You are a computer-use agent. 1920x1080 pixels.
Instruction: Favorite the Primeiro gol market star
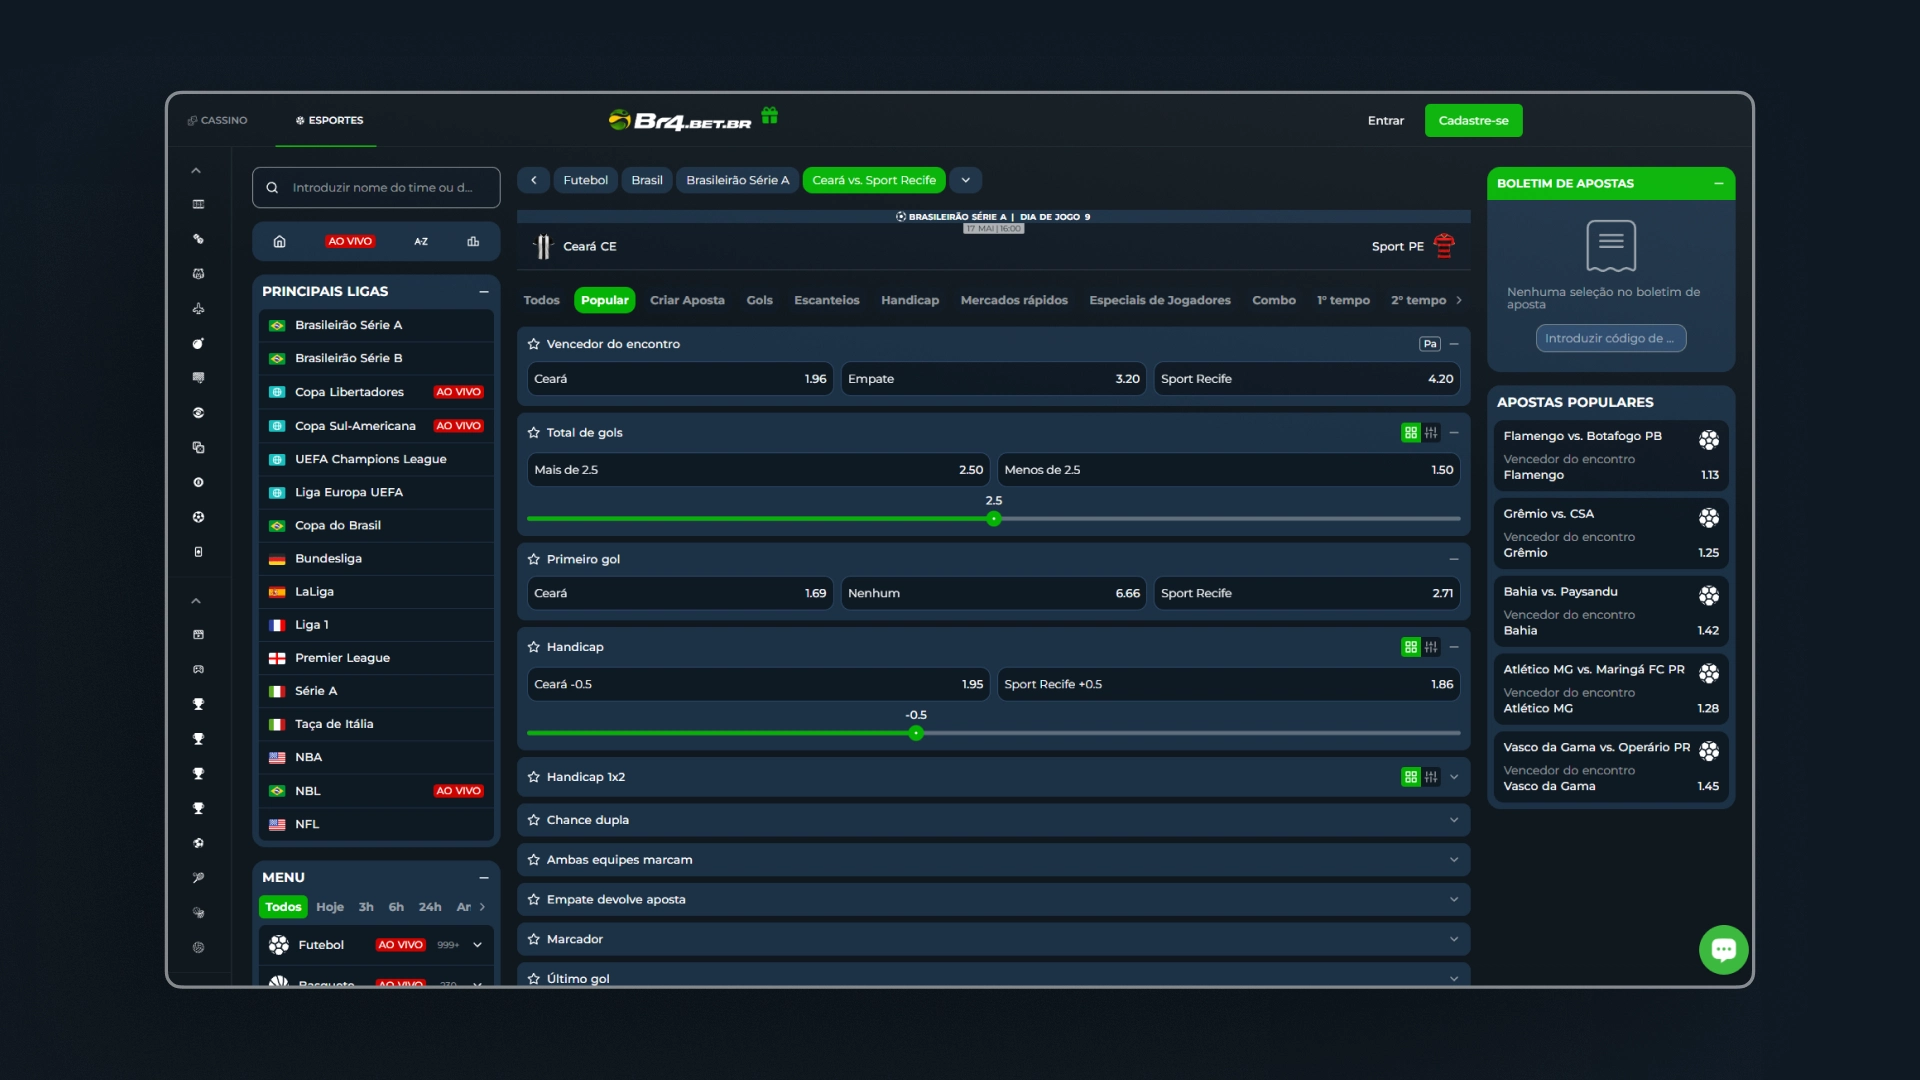(x=534, y=559)
